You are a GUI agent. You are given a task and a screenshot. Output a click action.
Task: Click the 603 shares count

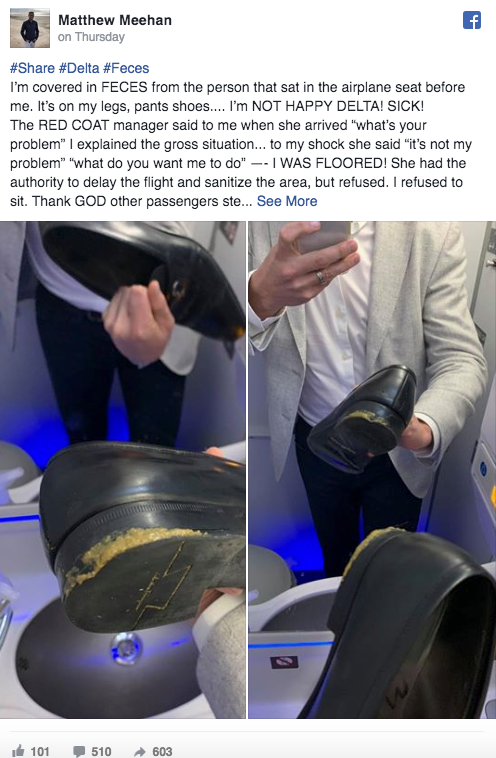(x=162, y=751)
